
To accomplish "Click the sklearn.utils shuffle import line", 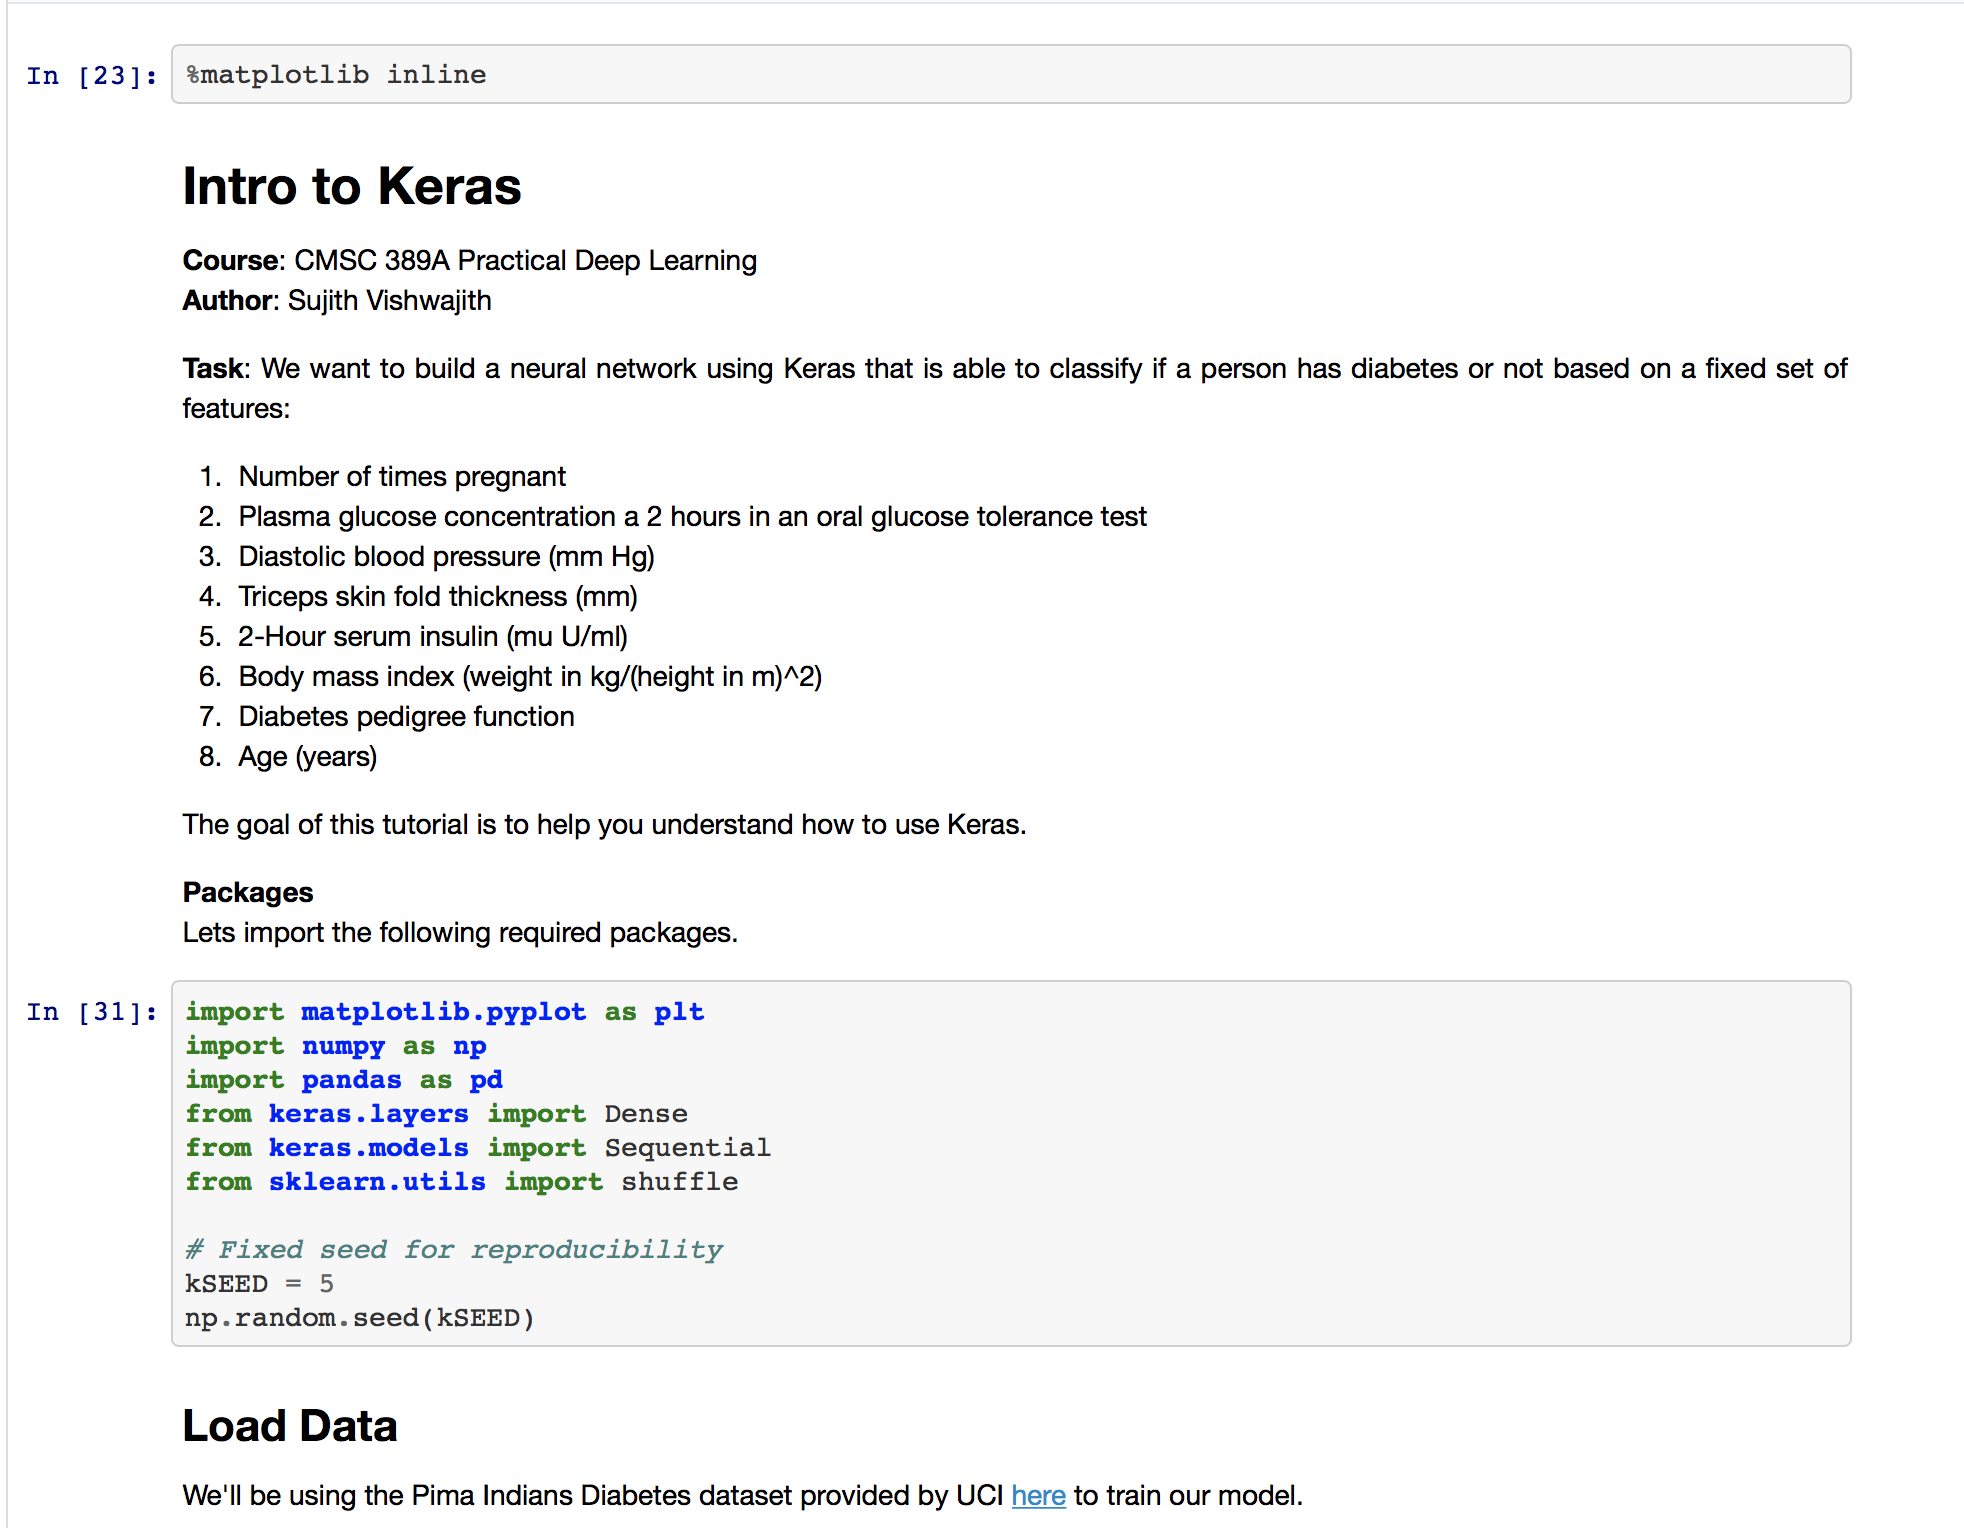I will [461, 1182].
